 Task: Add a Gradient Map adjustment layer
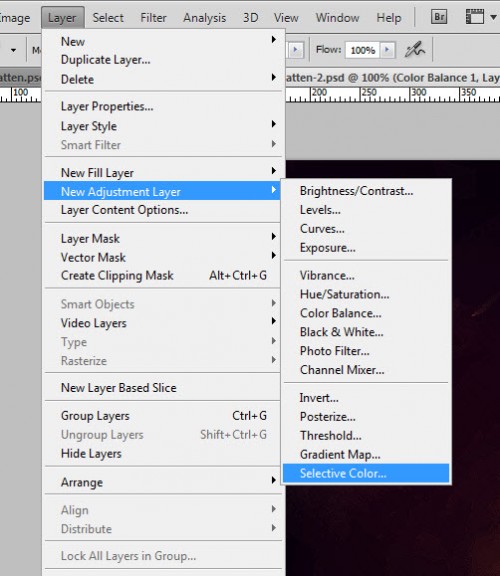366,454
